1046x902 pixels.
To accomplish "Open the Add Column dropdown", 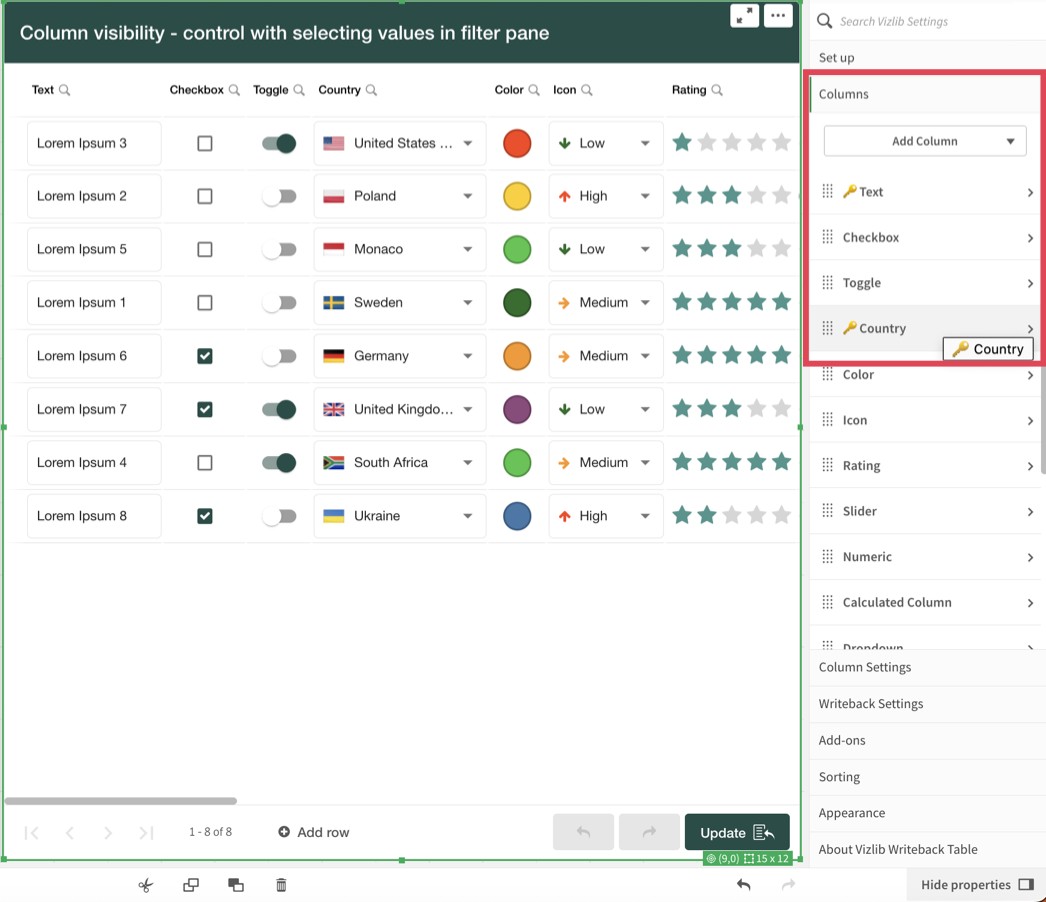I will (924, 141).
